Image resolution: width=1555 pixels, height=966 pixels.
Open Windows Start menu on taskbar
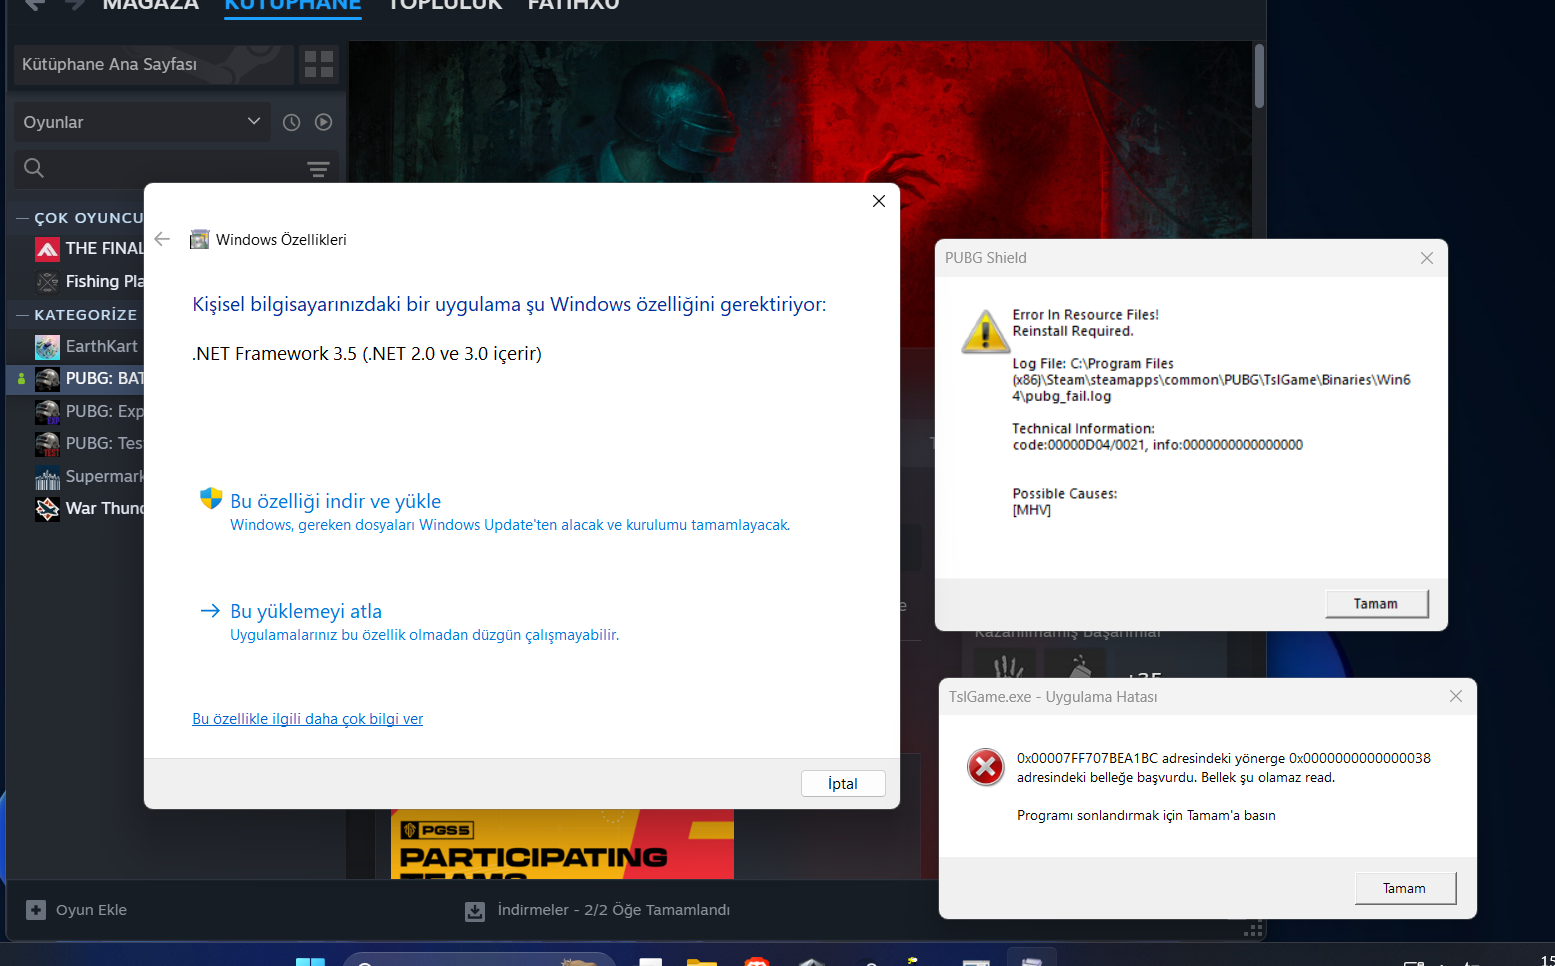(x=310, y=961)
